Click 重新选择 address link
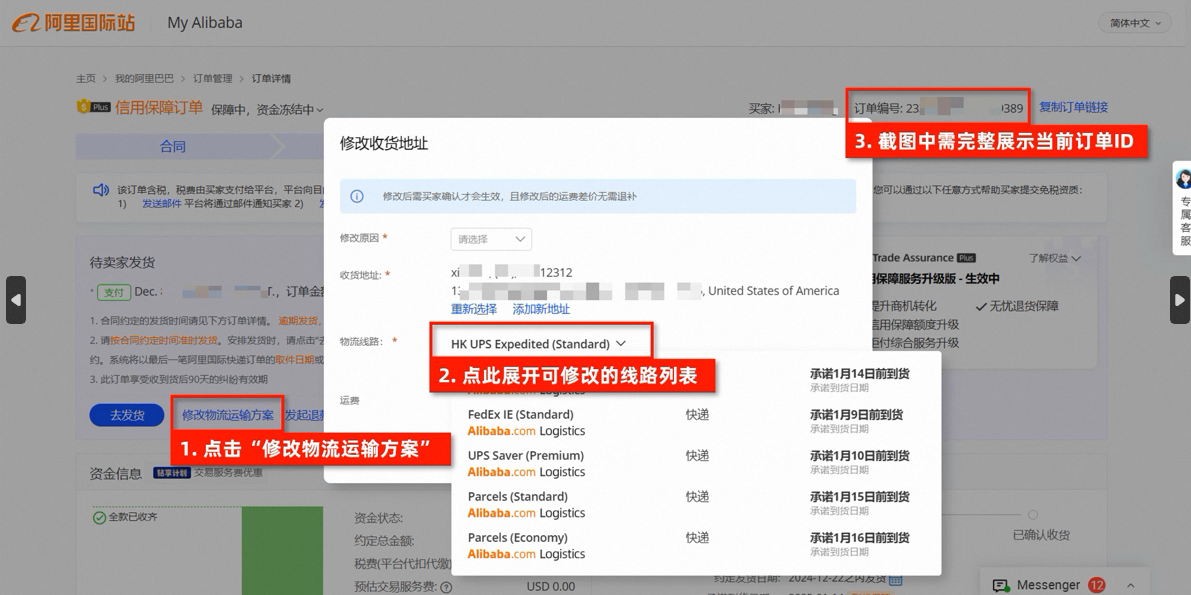This screenshot has height=595, width=1191. coord(474,309)
